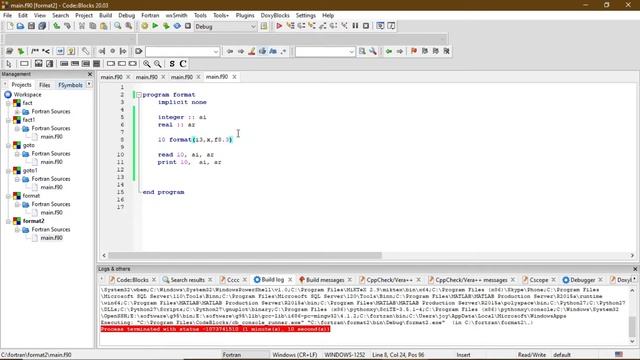Click the Paste toolbar icon

(103, 26)
